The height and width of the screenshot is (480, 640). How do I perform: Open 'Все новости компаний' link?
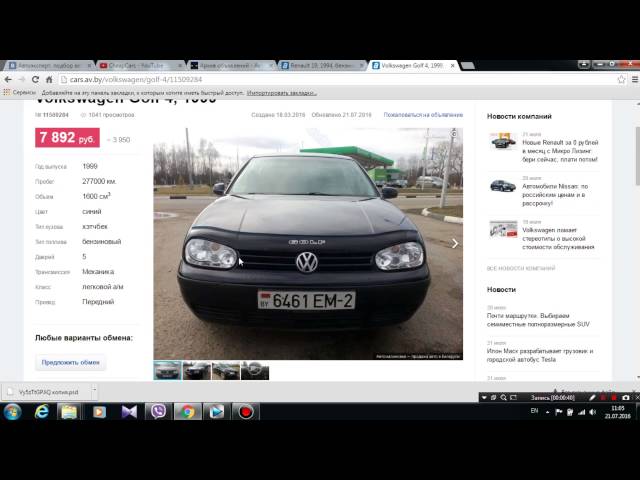pyautogui.click(x=520, y=268)
